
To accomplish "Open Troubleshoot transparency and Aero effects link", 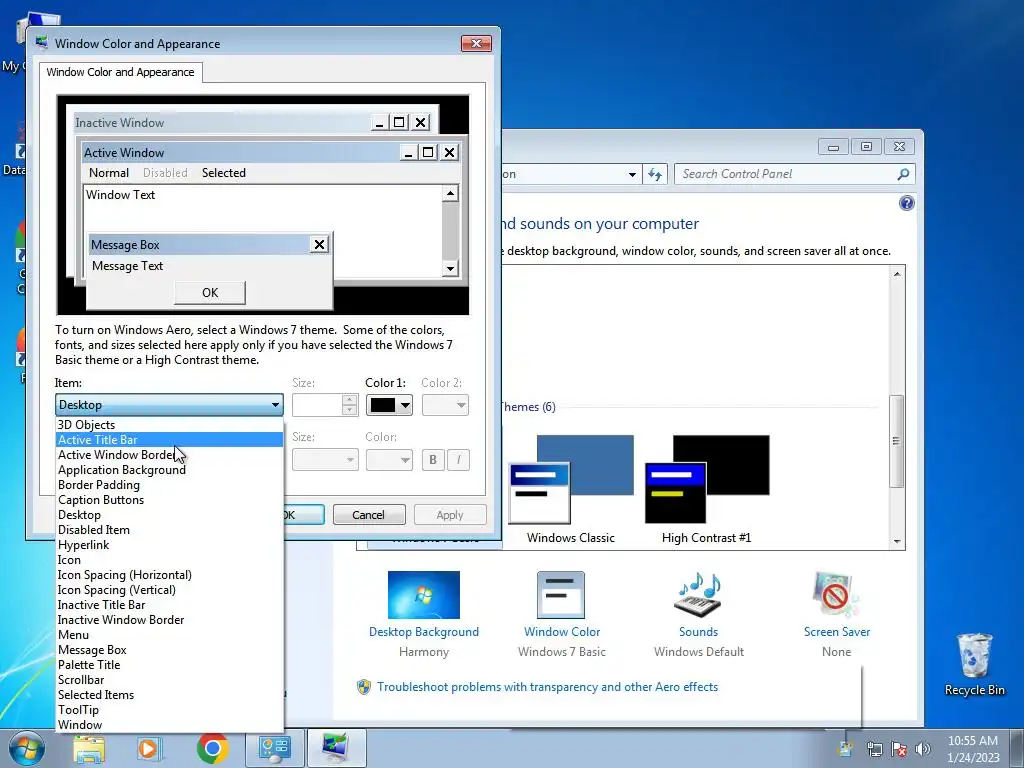I will (547, 687).
